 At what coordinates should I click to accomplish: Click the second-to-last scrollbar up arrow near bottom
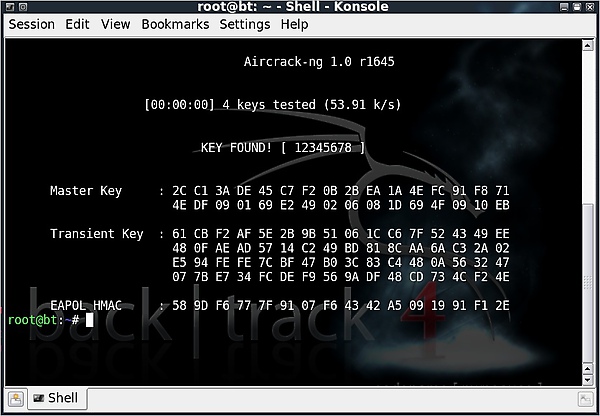click(x=588, y=369)
